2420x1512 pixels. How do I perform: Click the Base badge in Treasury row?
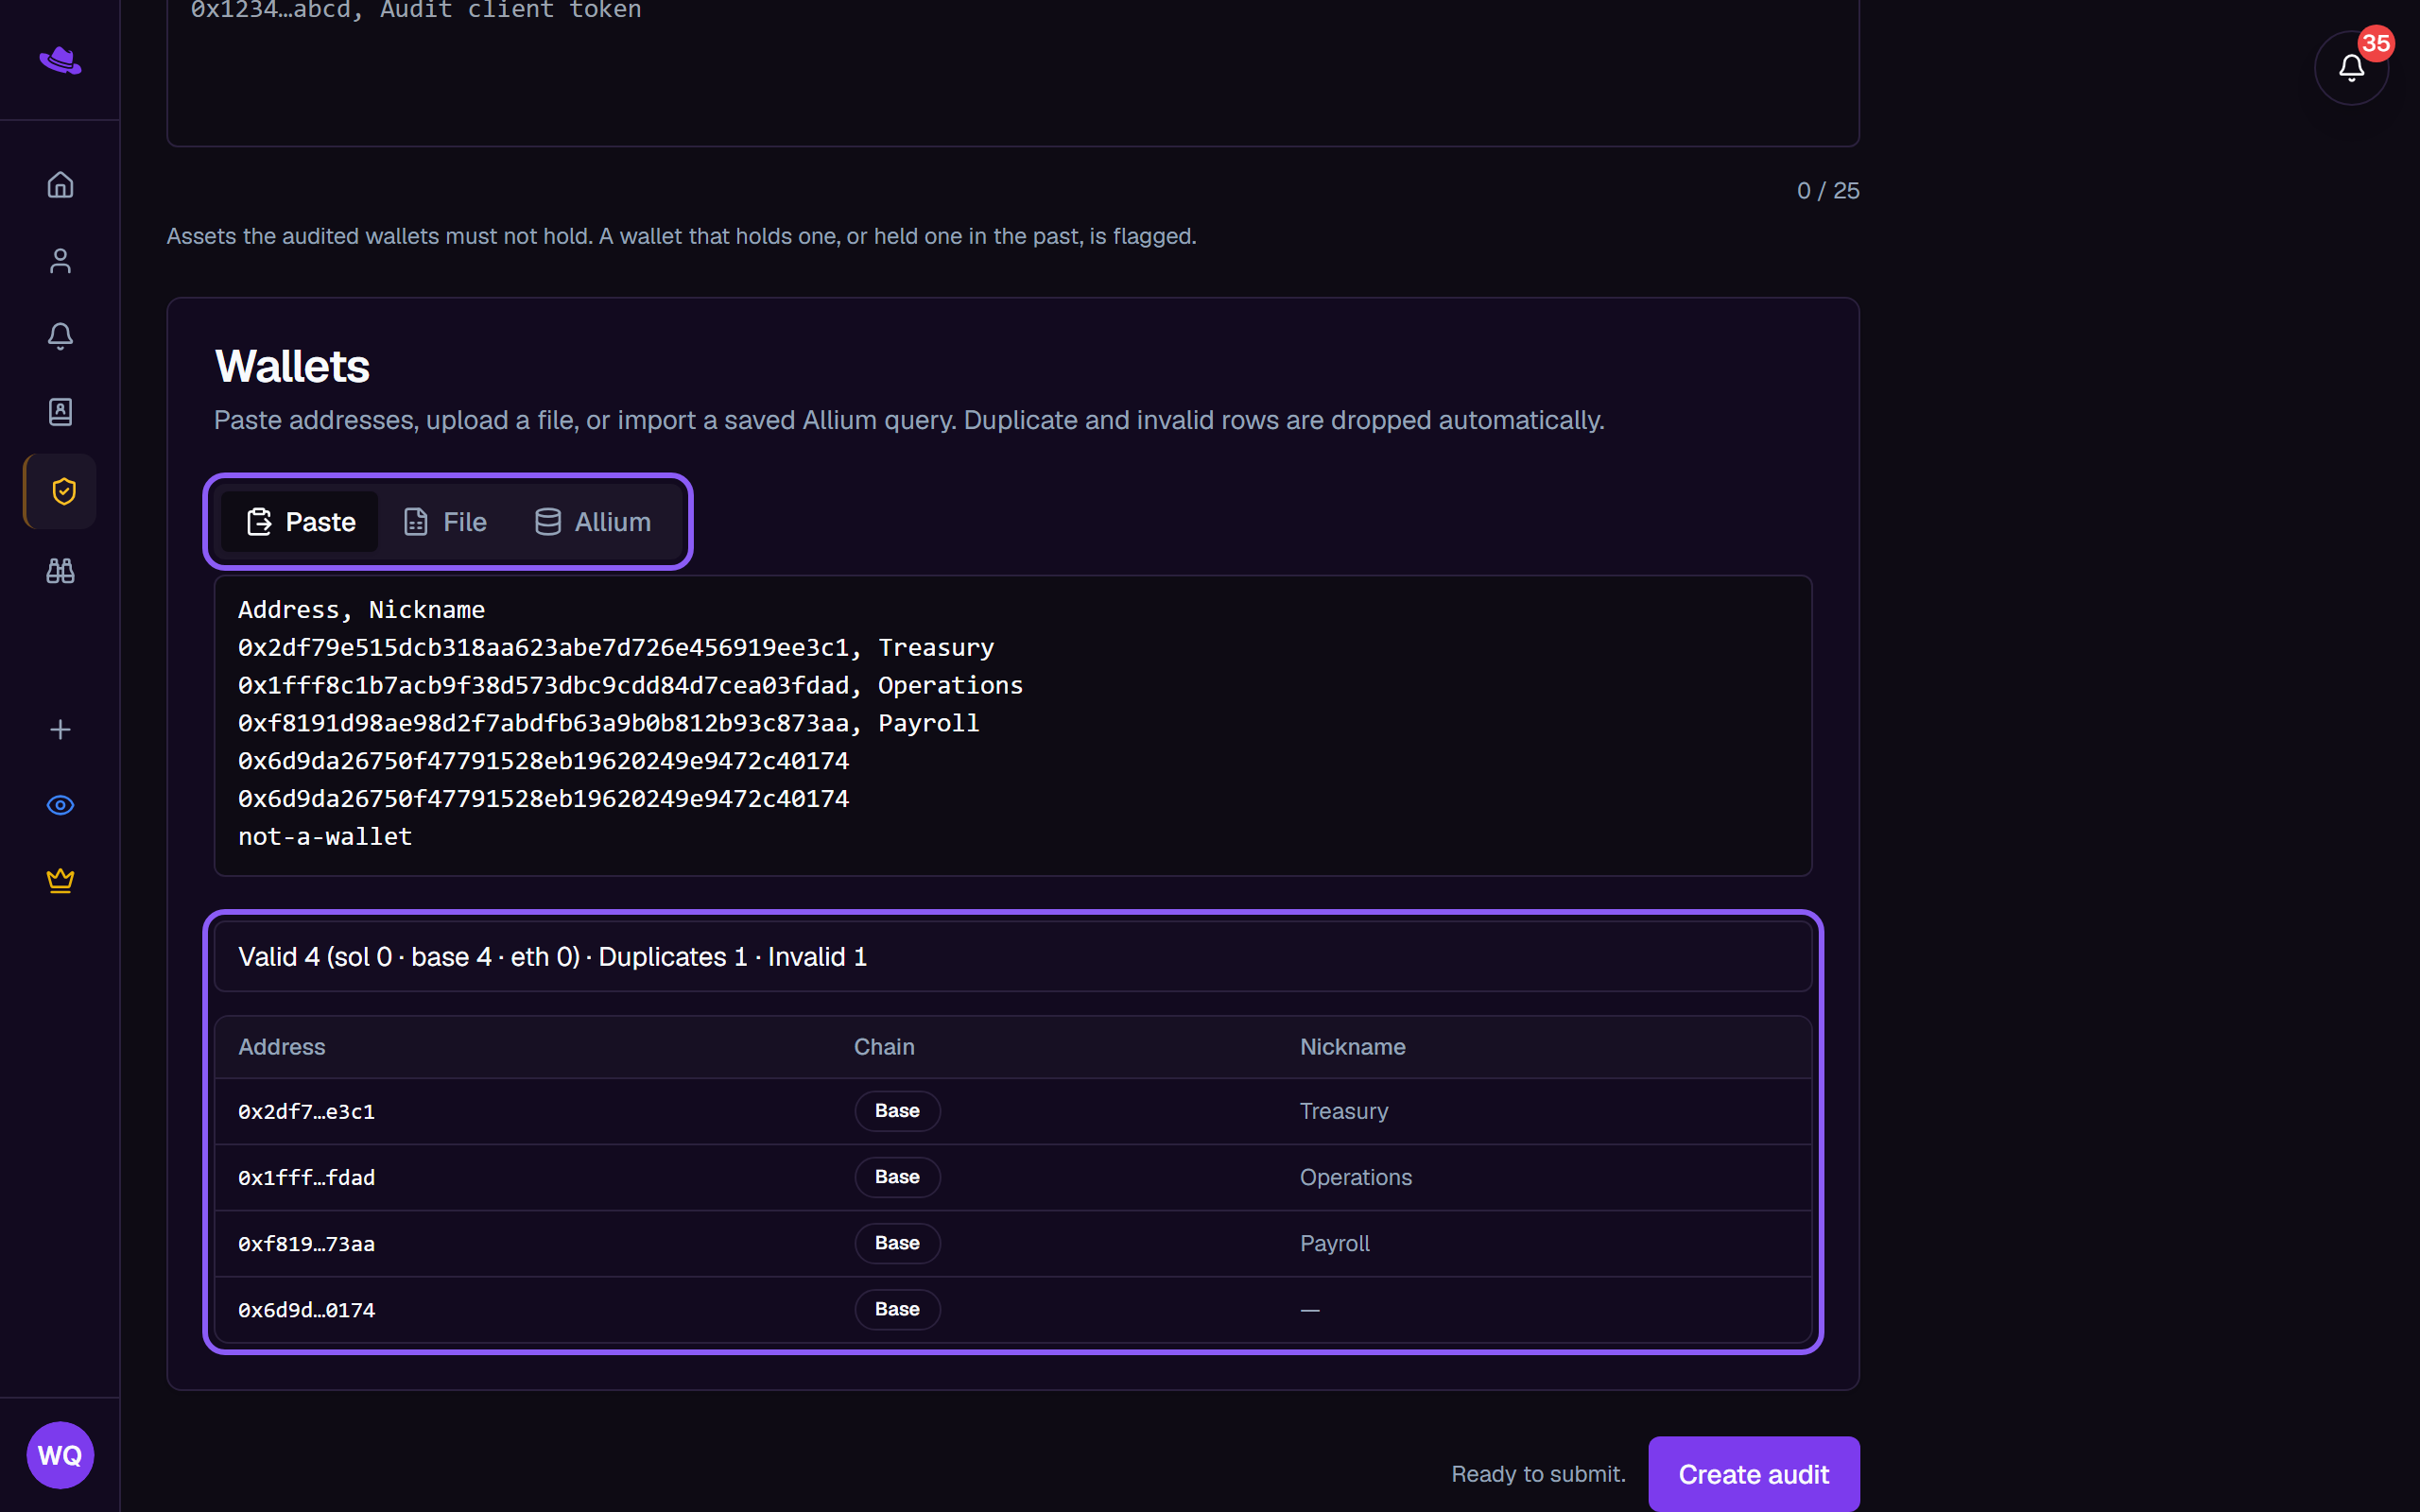point(897,1111)
